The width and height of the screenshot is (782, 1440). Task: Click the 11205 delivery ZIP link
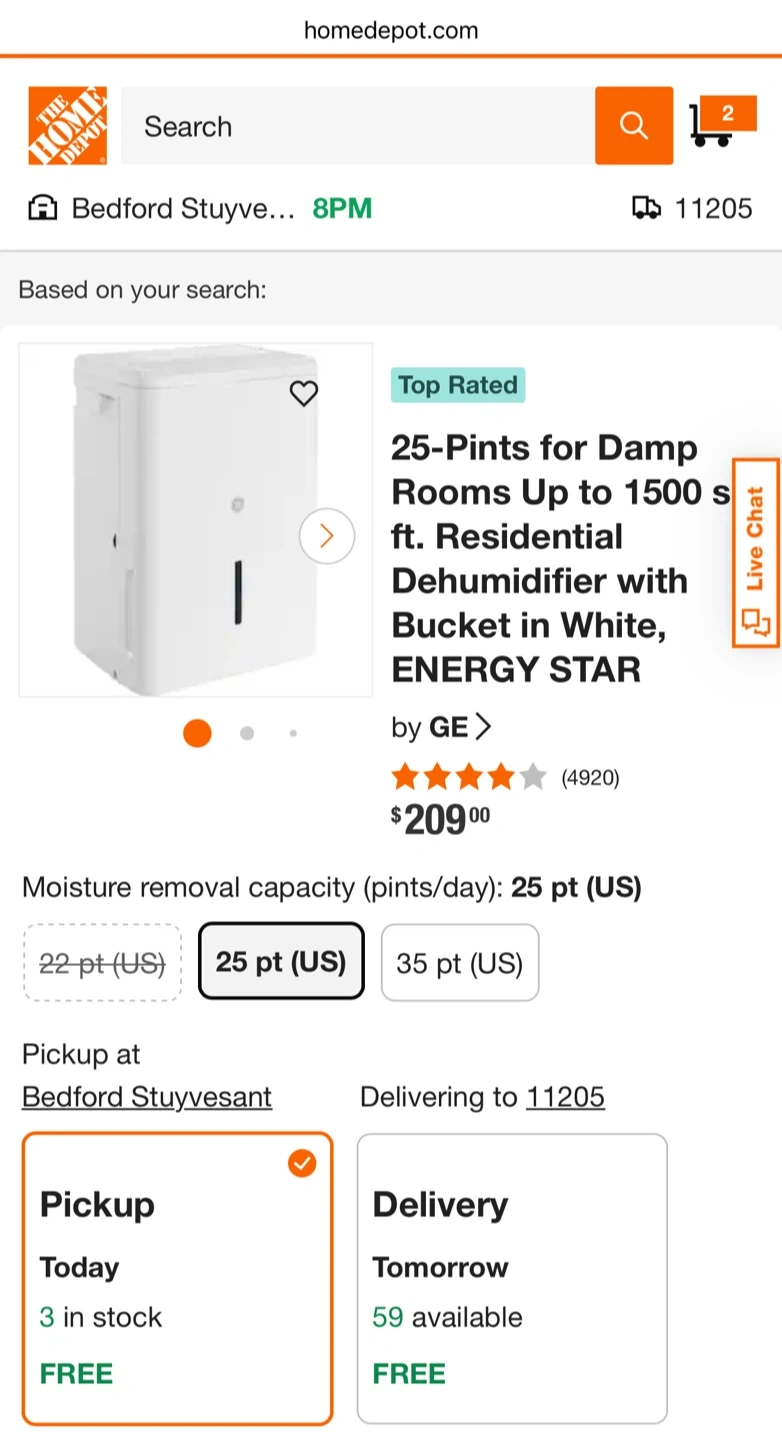pyautogui.click(x=565, y=1097)
